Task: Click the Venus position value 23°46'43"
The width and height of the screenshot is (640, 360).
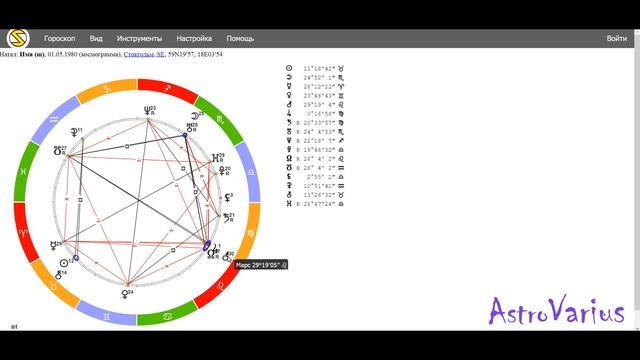Action: tap(319, 96)
